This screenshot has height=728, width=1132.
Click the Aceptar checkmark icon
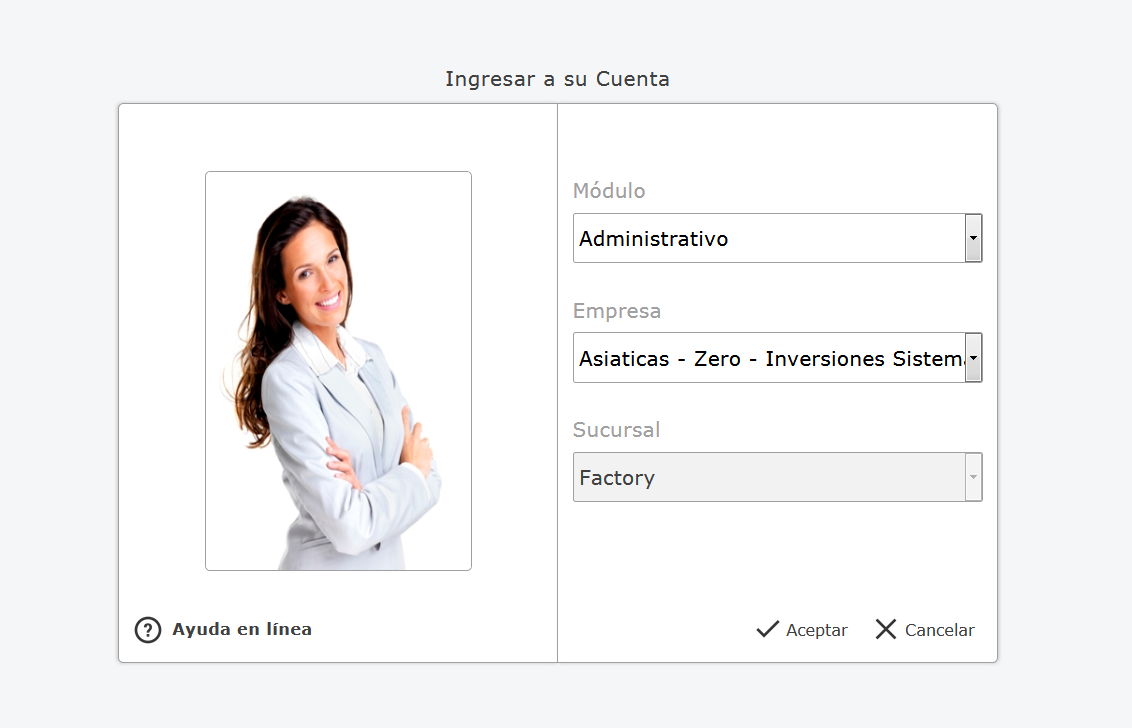(x=767, y=629)
